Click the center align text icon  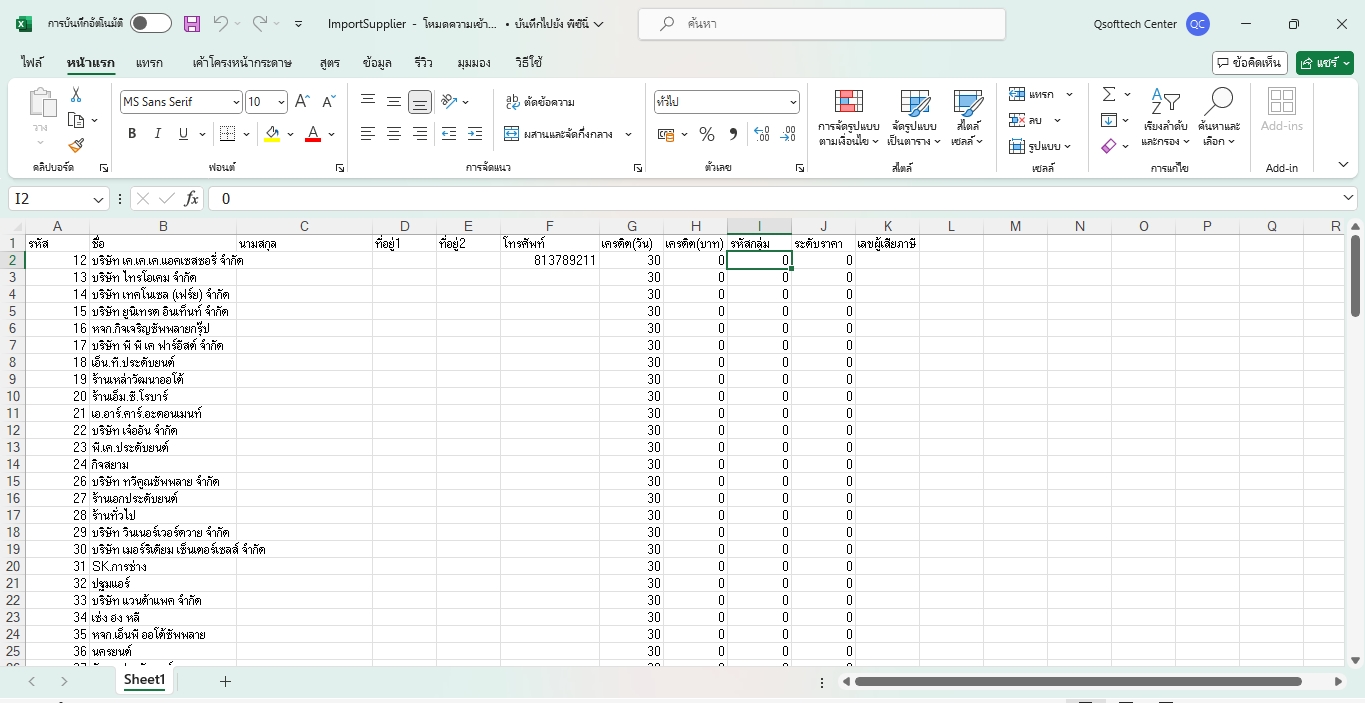coord(394,134)
